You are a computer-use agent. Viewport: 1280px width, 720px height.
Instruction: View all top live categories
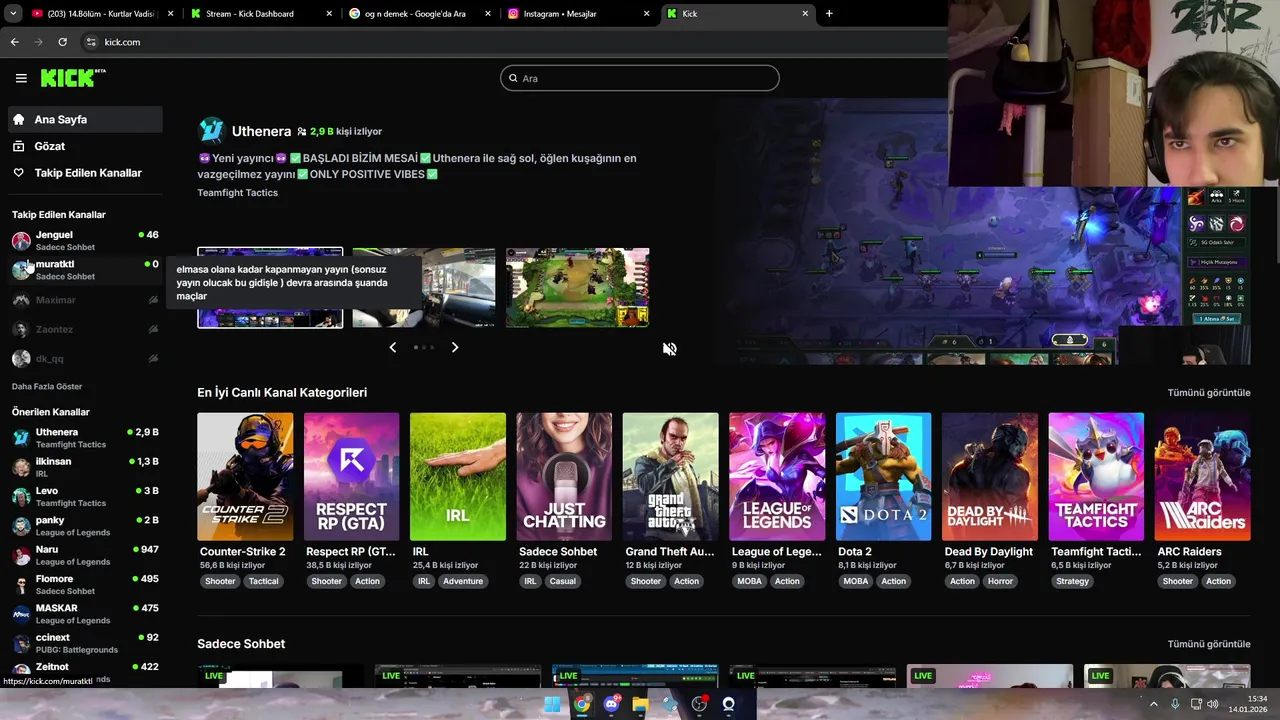1209,393
